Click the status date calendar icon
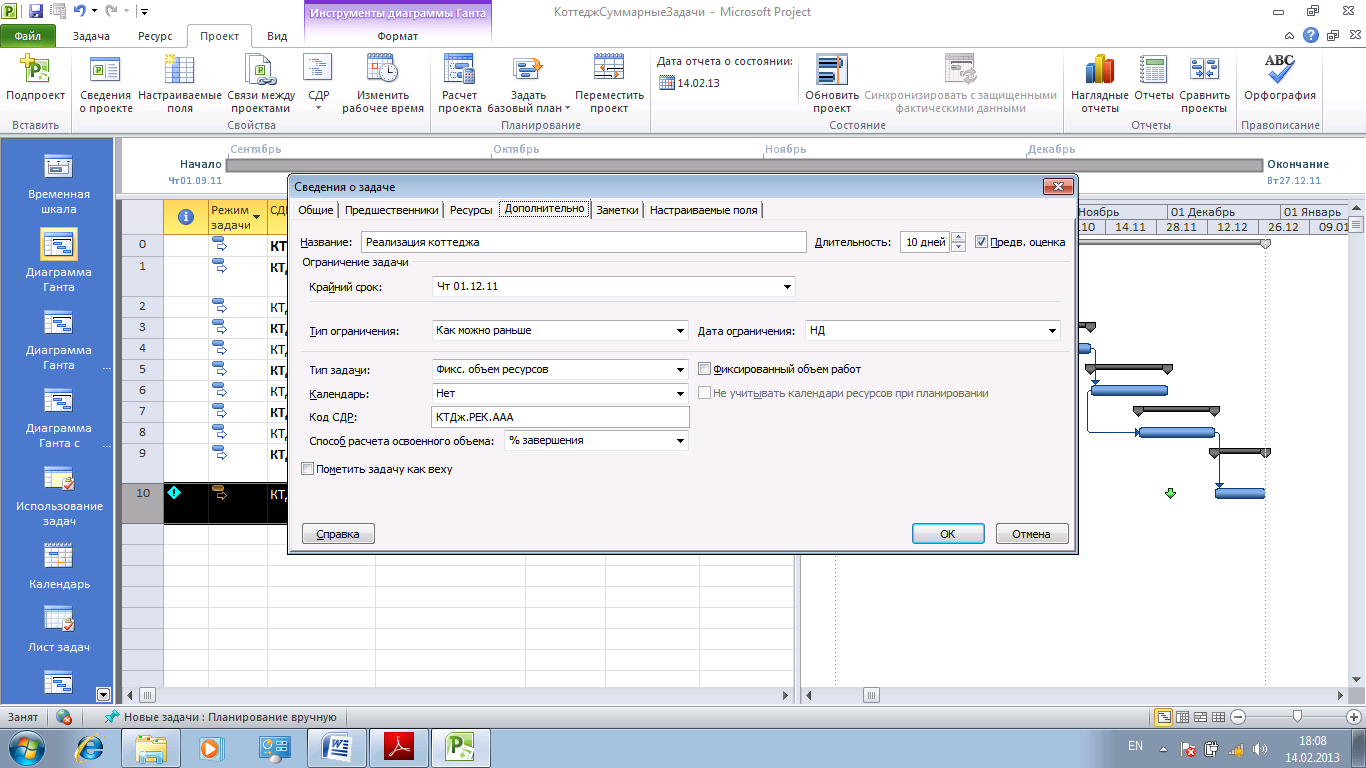The height and width of the screenshot is (768, 1366). pyautogui.click(x=667, y=83)
